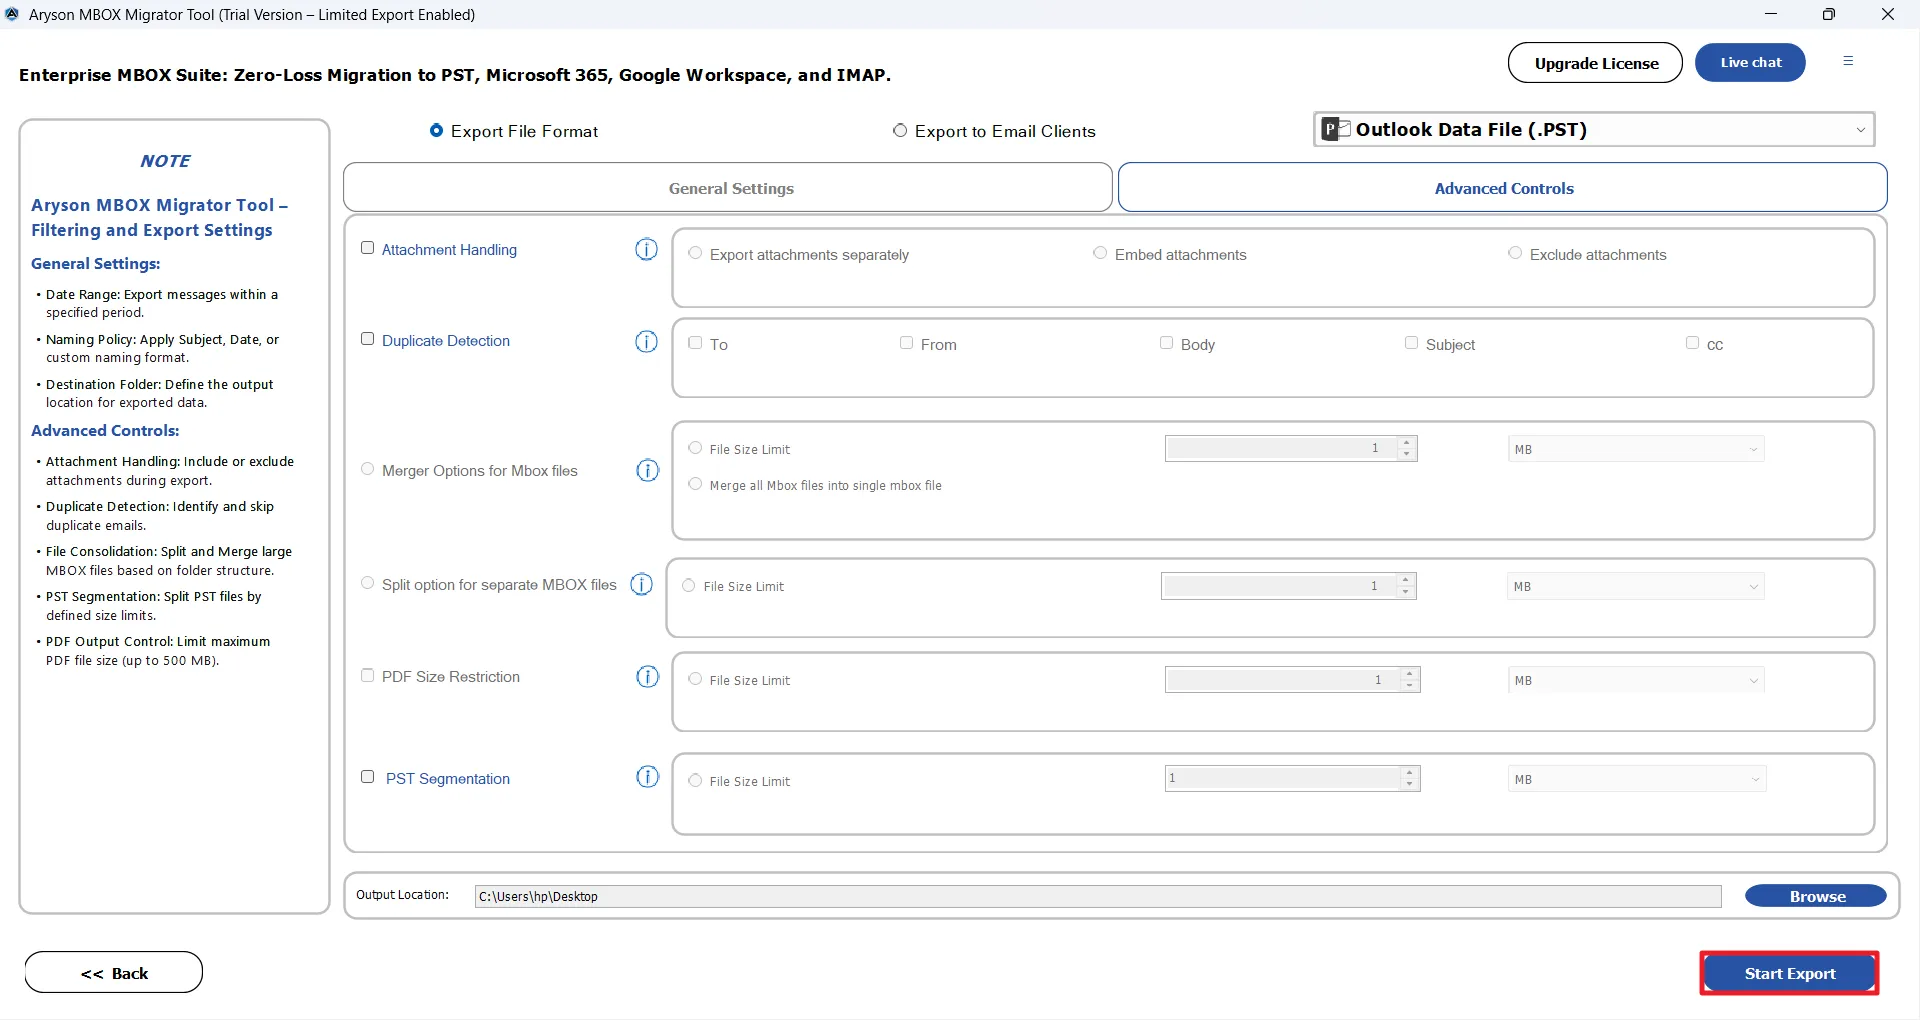1920x1020 pixels.
Task: Minimize the Aryson MBOX Migrator window
Action: [1771, 14]
